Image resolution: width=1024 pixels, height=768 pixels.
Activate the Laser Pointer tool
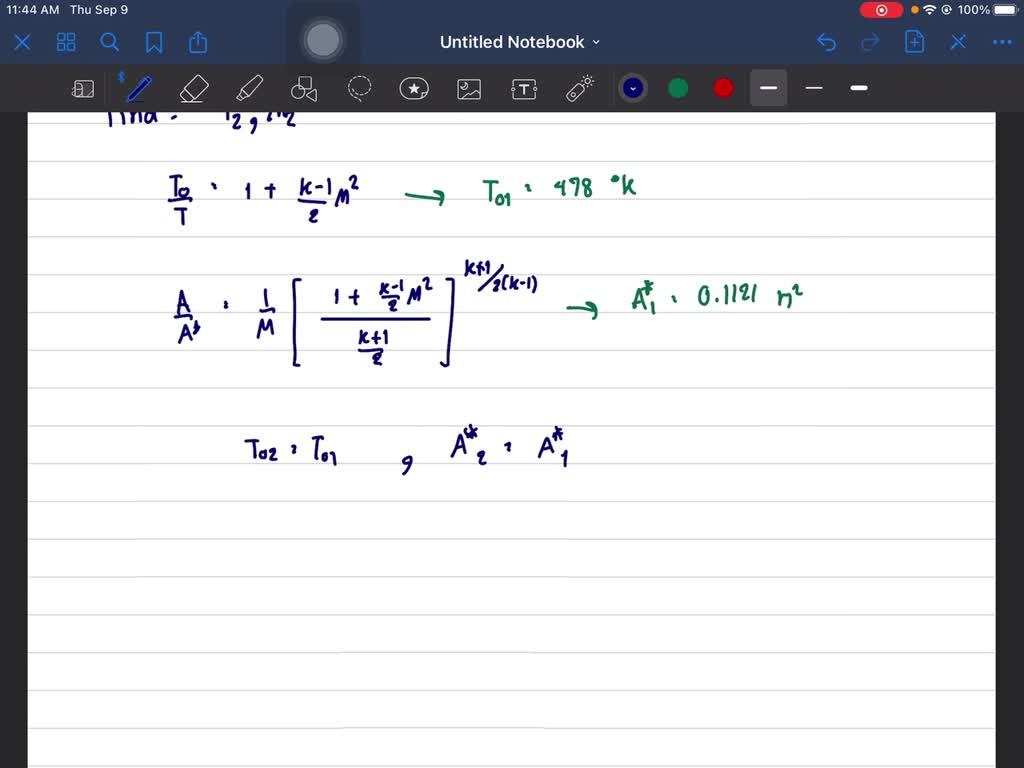pos(578,88)
